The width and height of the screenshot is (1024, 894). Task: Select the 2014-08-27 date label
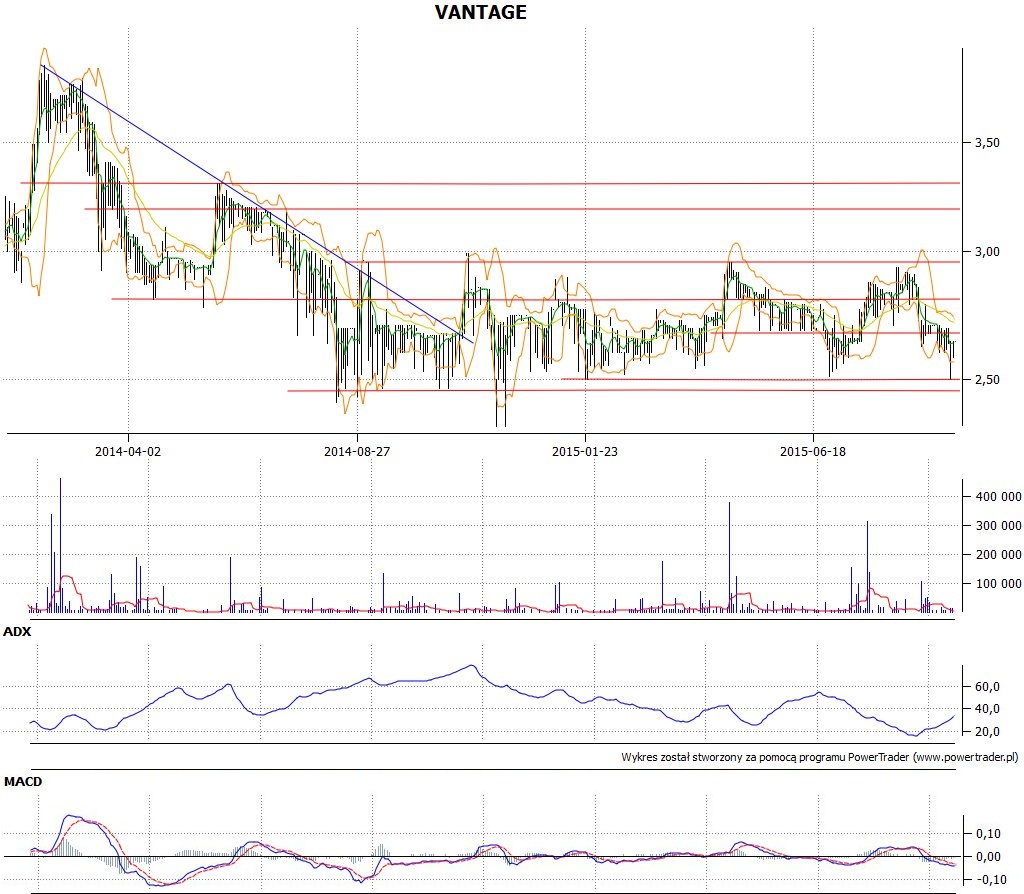(357, 451)
